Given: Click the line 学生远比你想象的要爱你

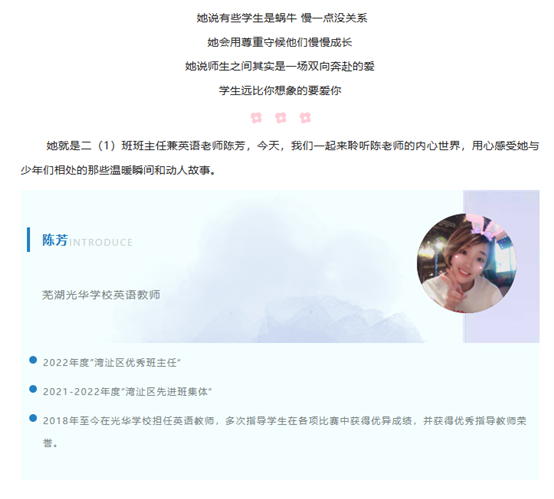Looking at the screenshot, I should [x=280, y=90].
